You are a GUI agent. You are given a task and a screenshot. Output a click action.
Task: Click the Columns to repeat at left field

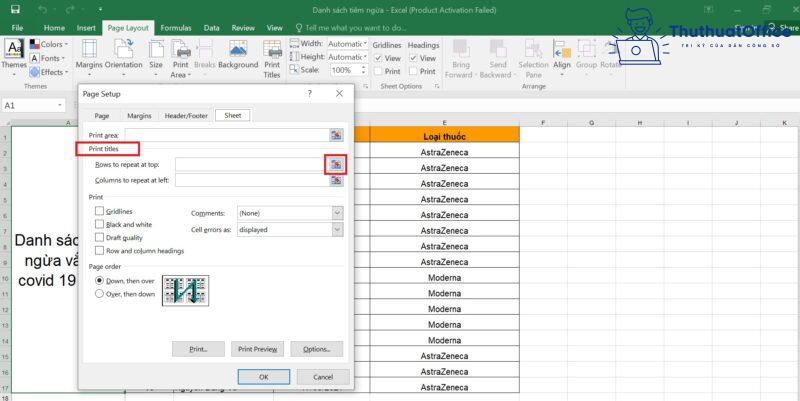(252, 180)
